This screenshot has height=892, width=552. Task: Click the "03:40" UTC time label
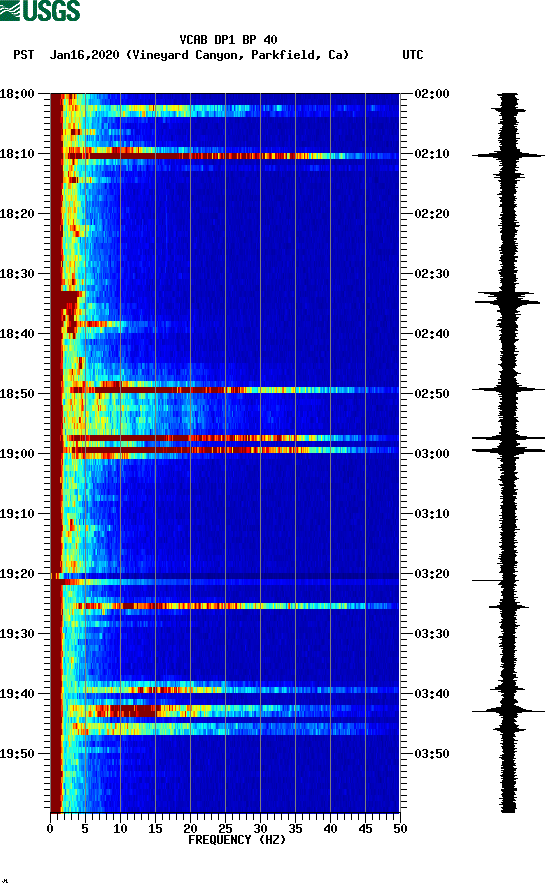432,694
